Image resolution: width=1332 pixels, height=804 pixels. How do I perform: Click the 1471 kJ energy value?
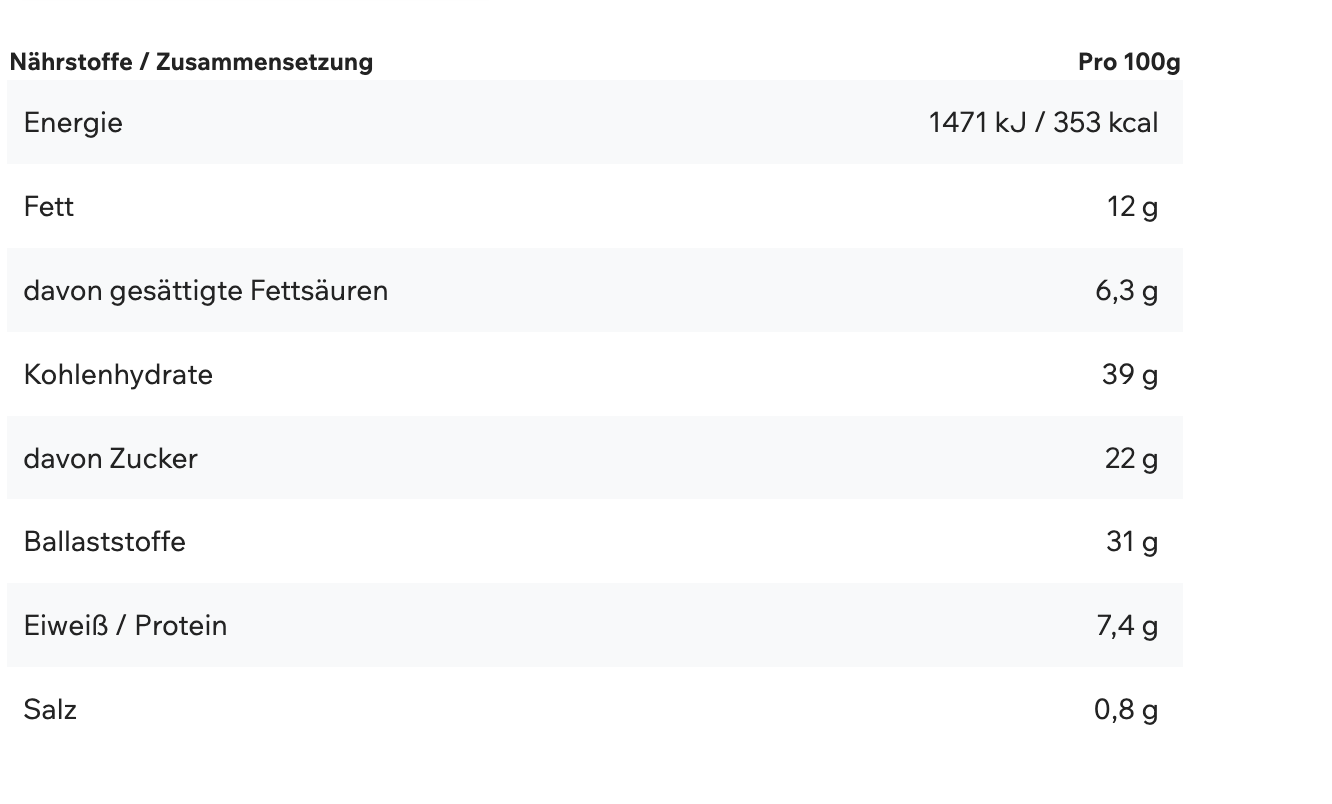tap(977, 123)
